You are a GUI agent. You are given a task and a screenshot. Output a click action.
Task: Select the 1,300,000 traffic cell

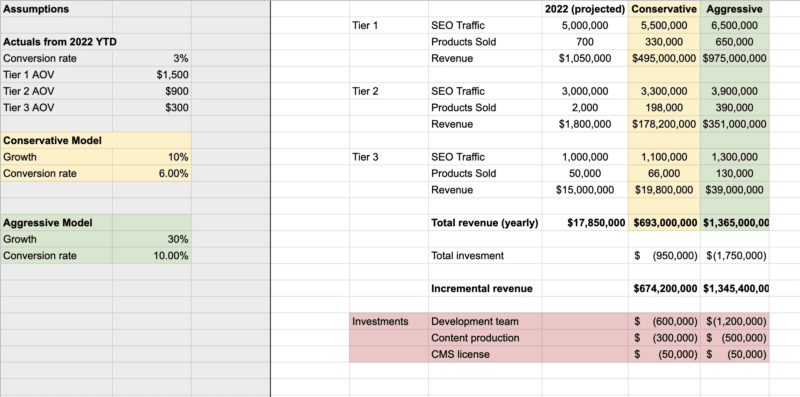734,157
